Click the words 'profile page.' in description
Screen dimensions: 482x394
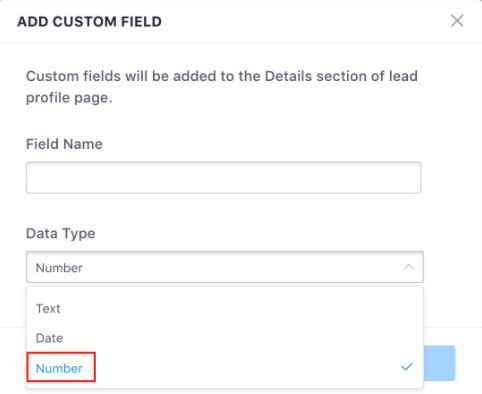[69, 98]
